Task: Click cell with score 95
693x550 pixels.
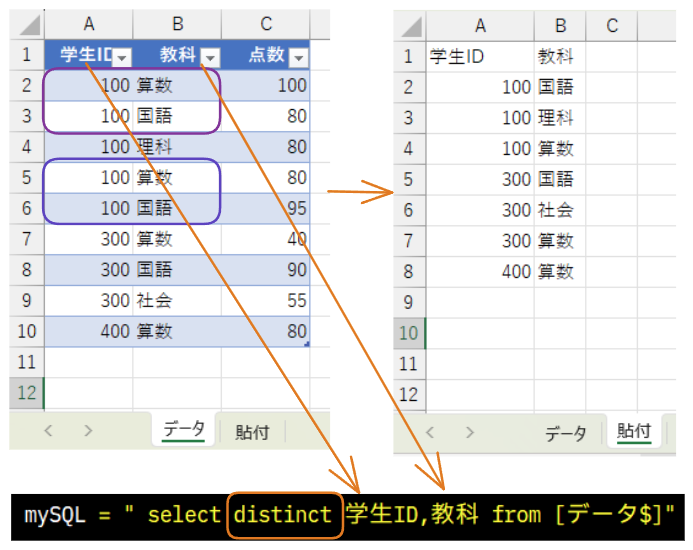Action: tap(265, 208)
